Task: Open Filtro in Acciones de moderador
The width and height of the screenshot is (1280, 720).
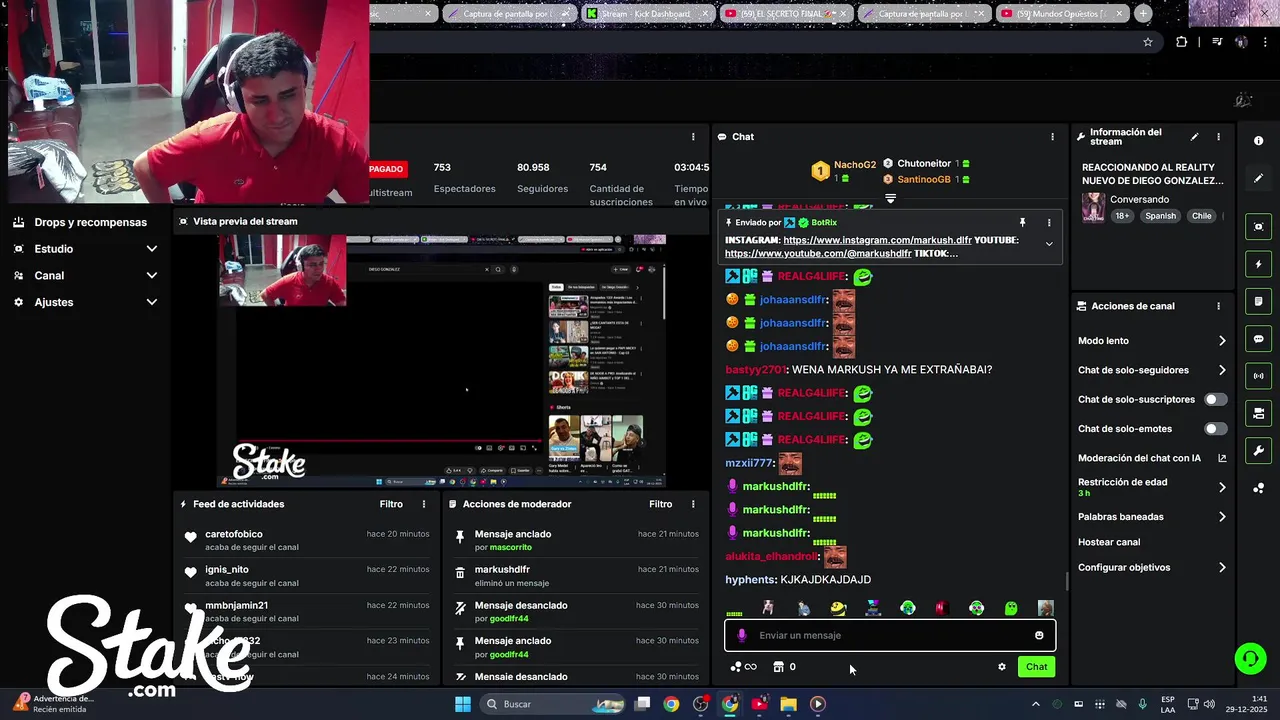Action: (660, 504)
